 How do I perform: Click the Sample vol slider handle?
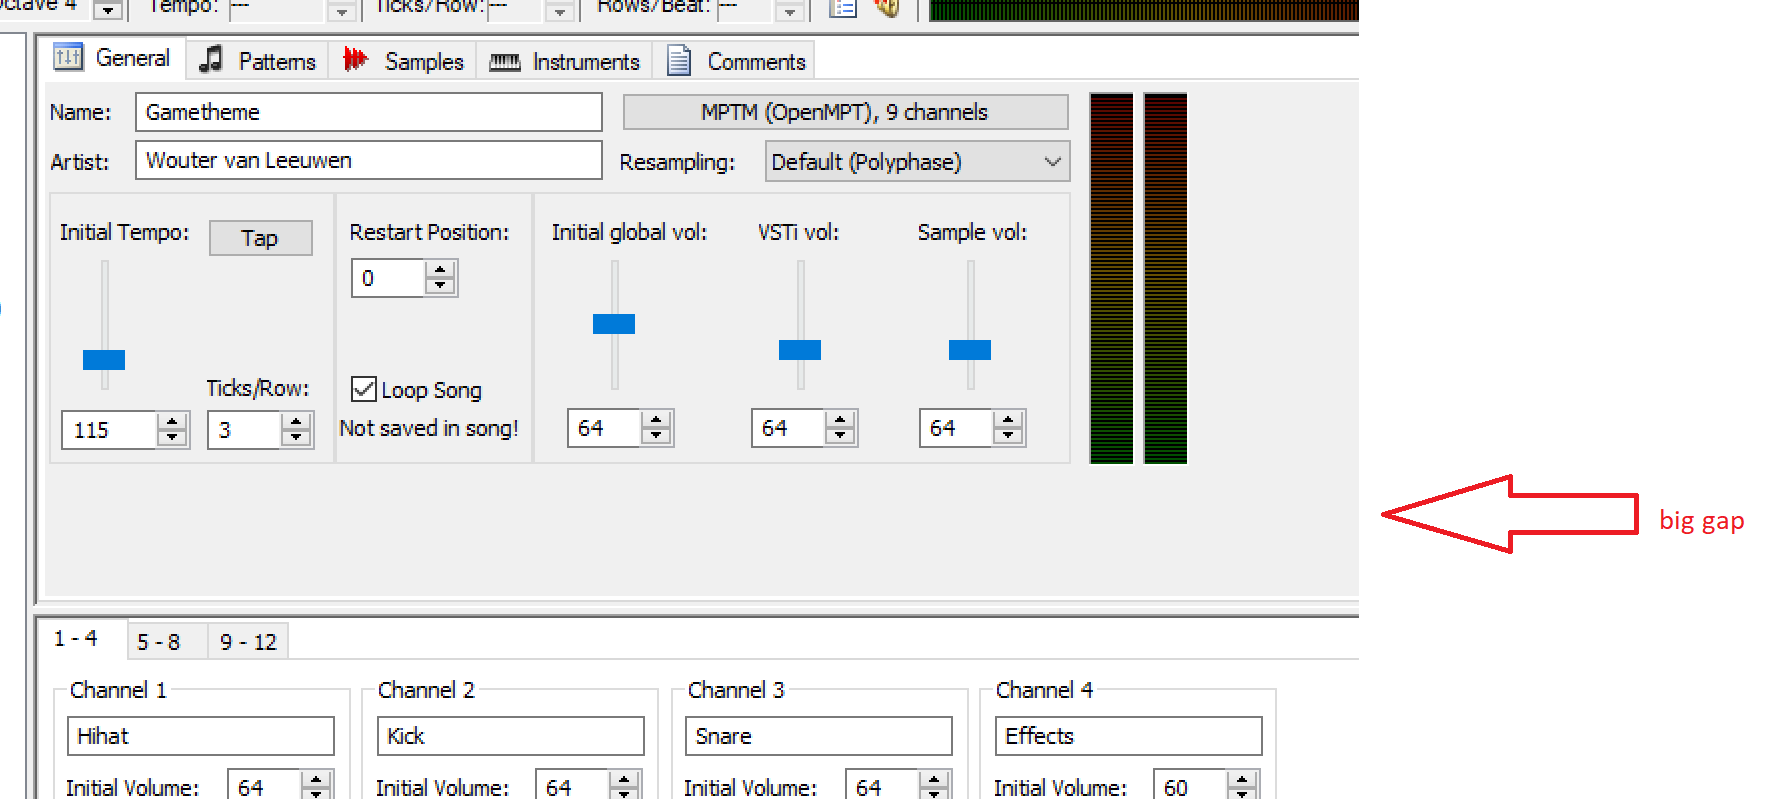click(x=970, y=350)
